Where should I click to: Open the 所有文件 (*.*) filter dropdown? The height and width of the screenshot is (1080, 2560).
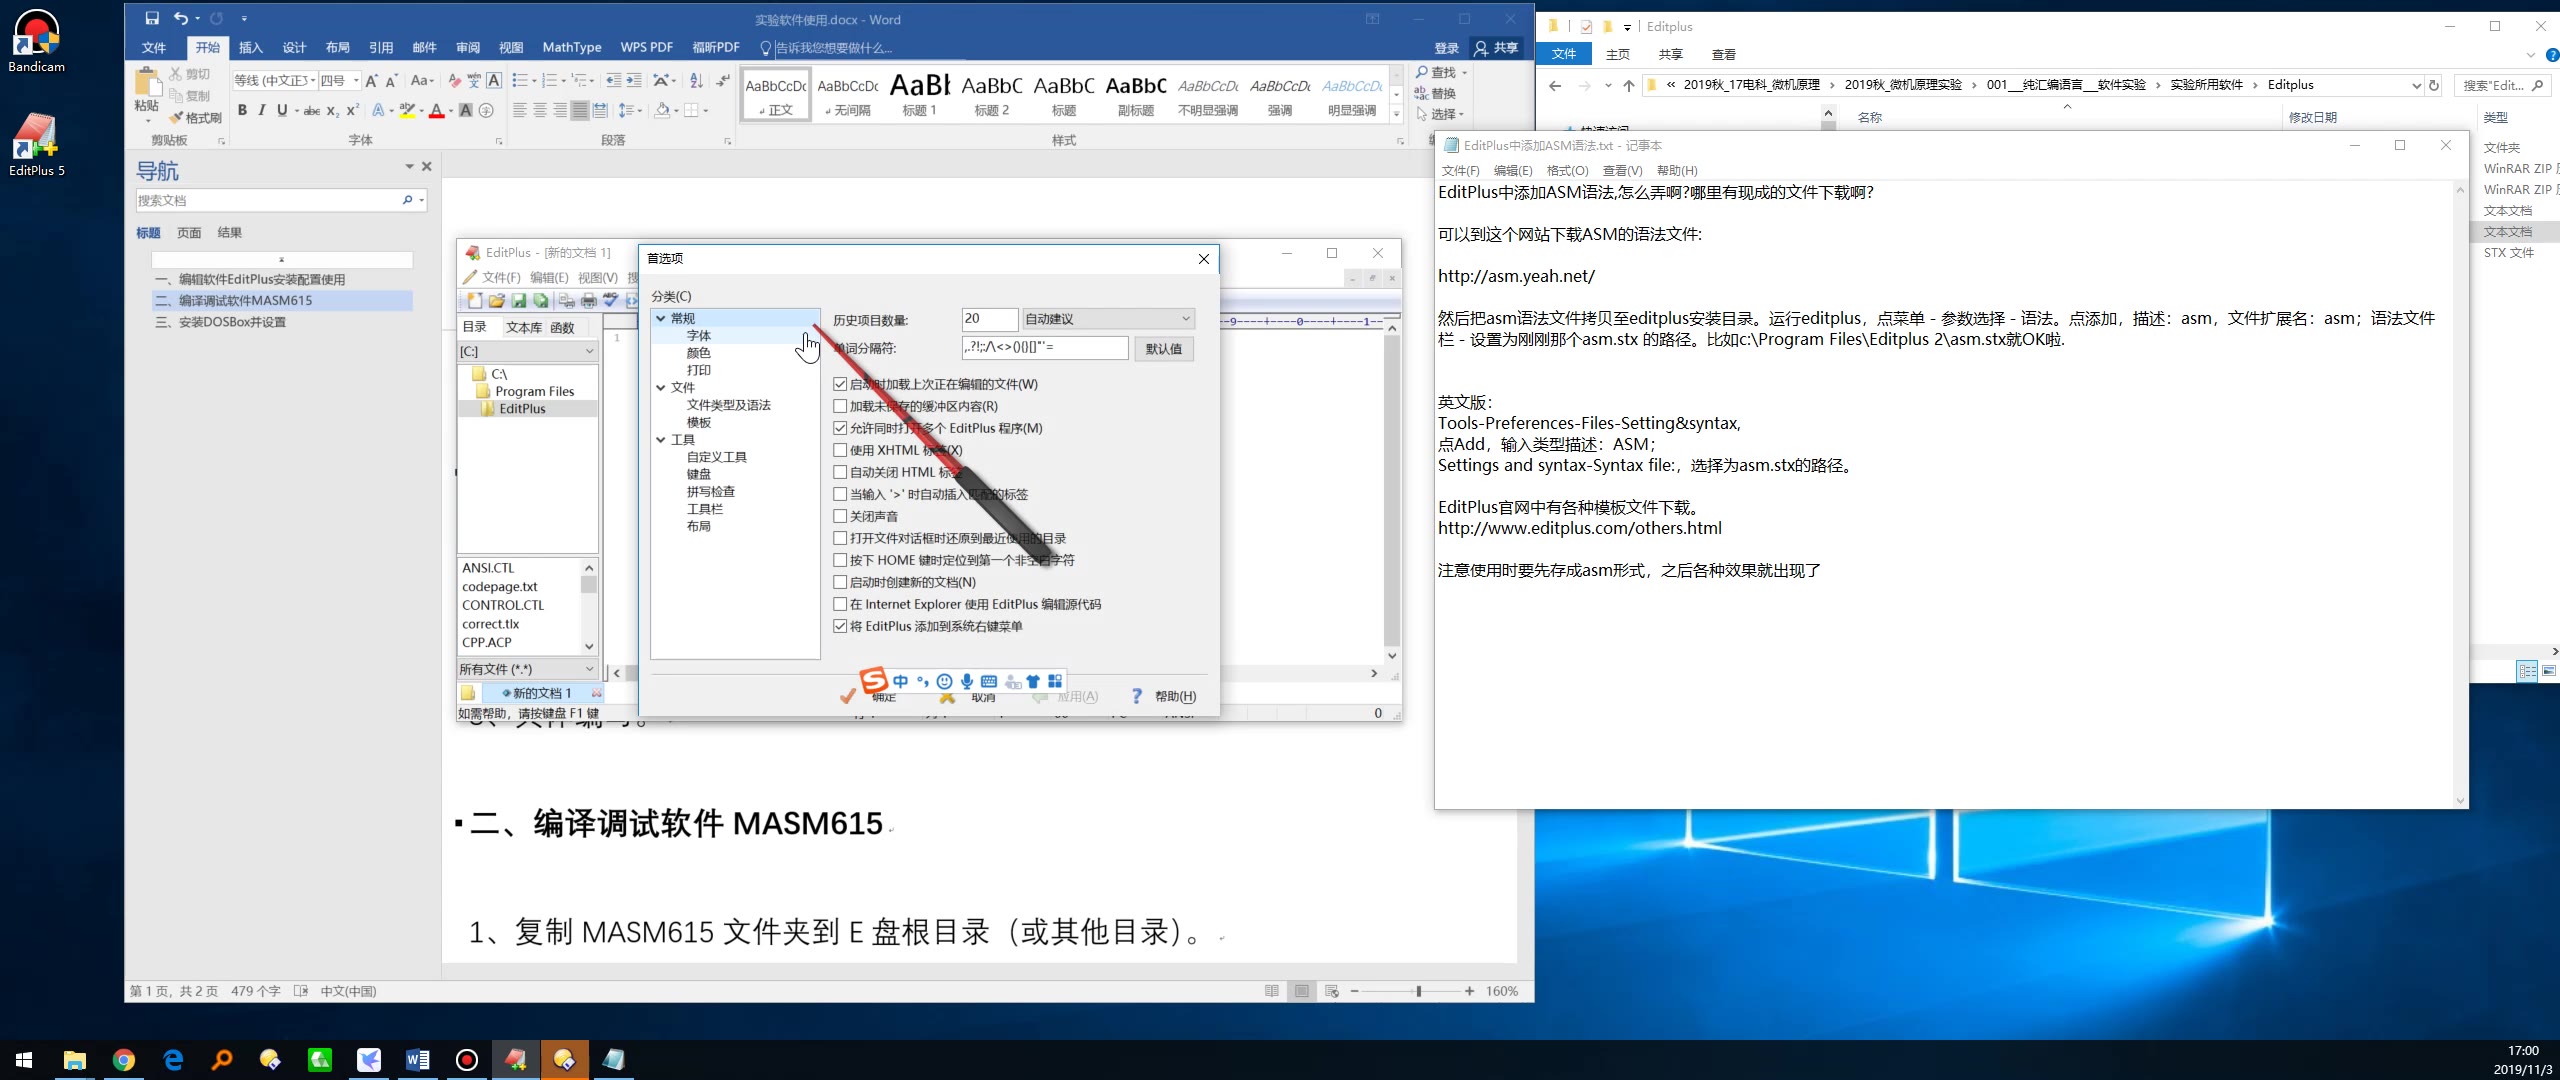coord(527,669)
